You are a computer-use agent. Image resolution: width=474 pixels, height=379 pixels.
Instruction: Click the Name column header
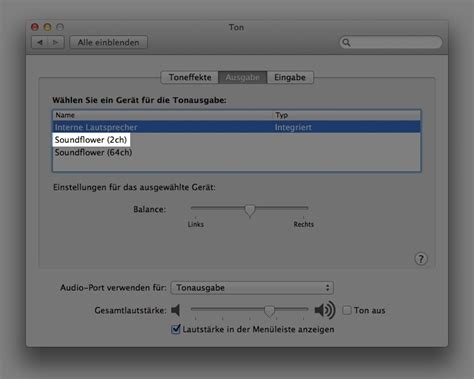point(163,115)
